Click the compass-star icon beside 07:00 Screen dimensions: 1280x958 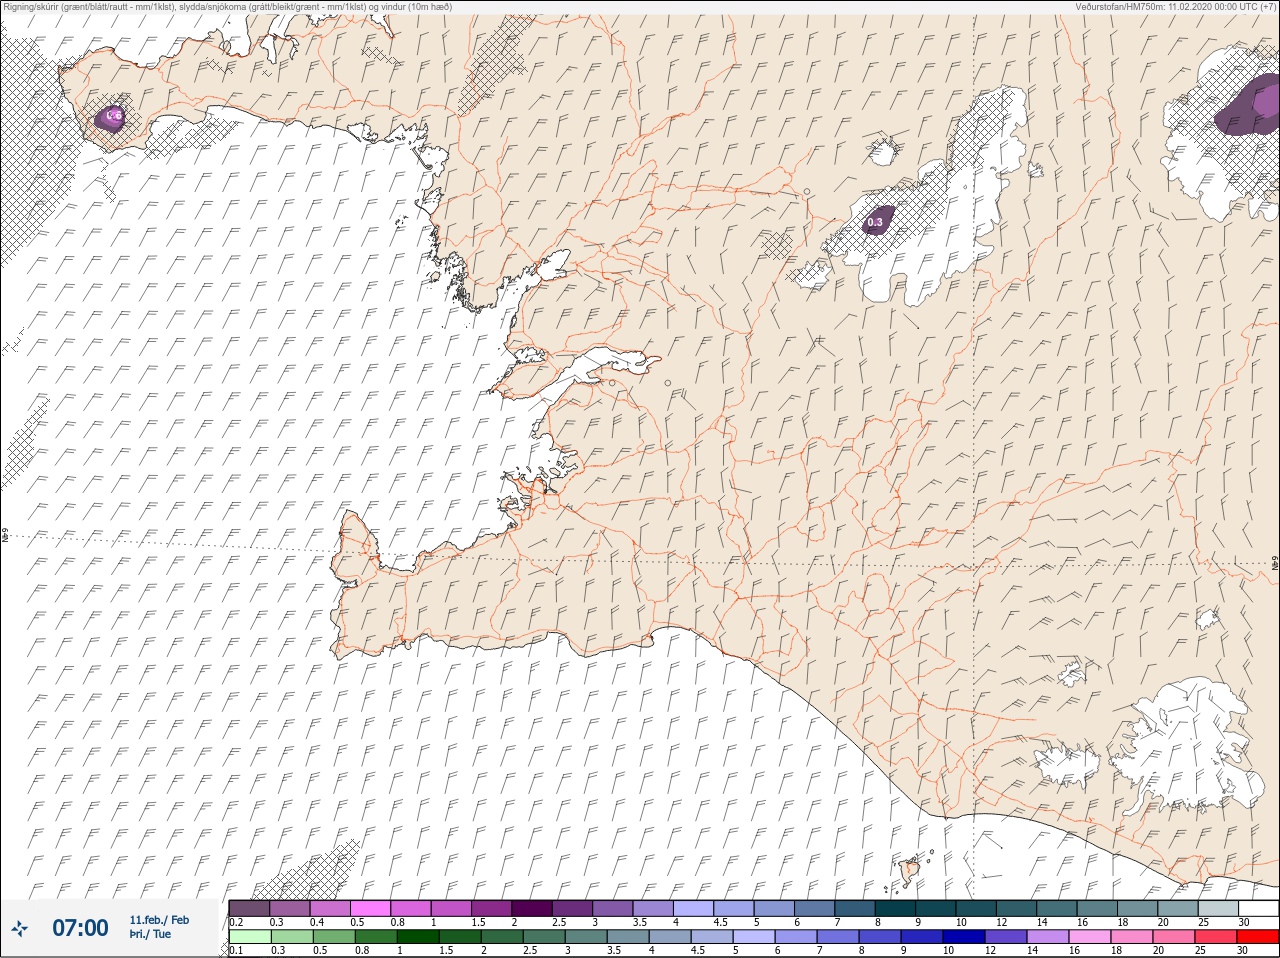click(x=19, y=928)
